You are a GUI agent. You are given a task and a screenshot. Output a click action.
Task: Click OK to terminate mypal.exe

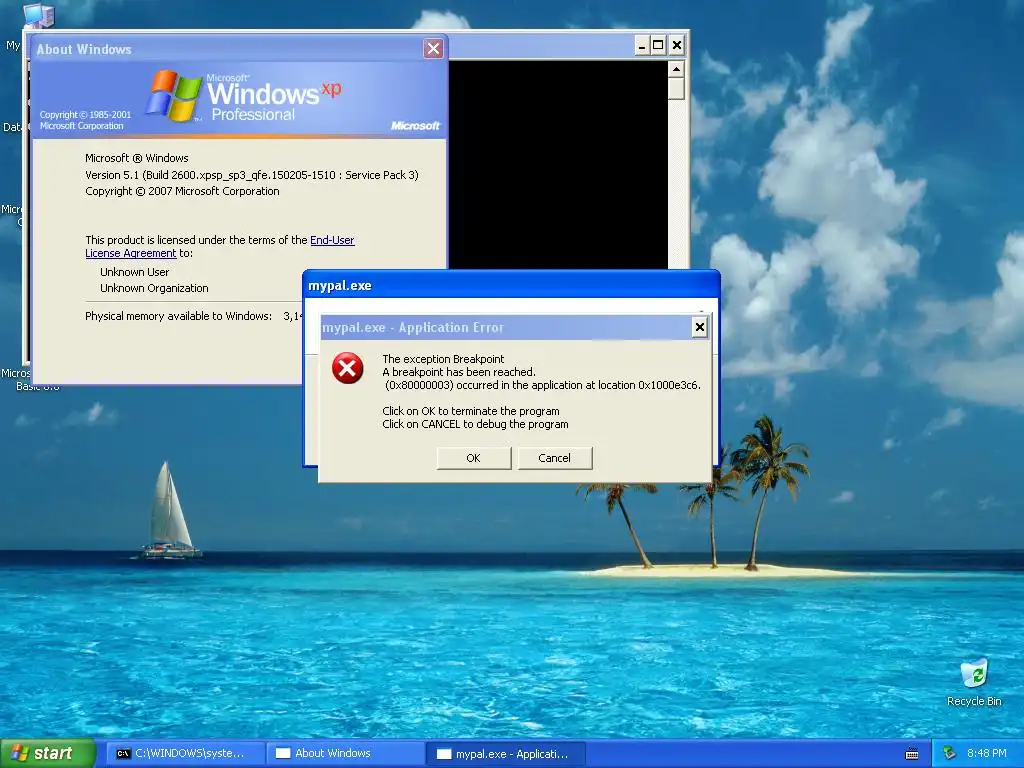click(473, 458)
